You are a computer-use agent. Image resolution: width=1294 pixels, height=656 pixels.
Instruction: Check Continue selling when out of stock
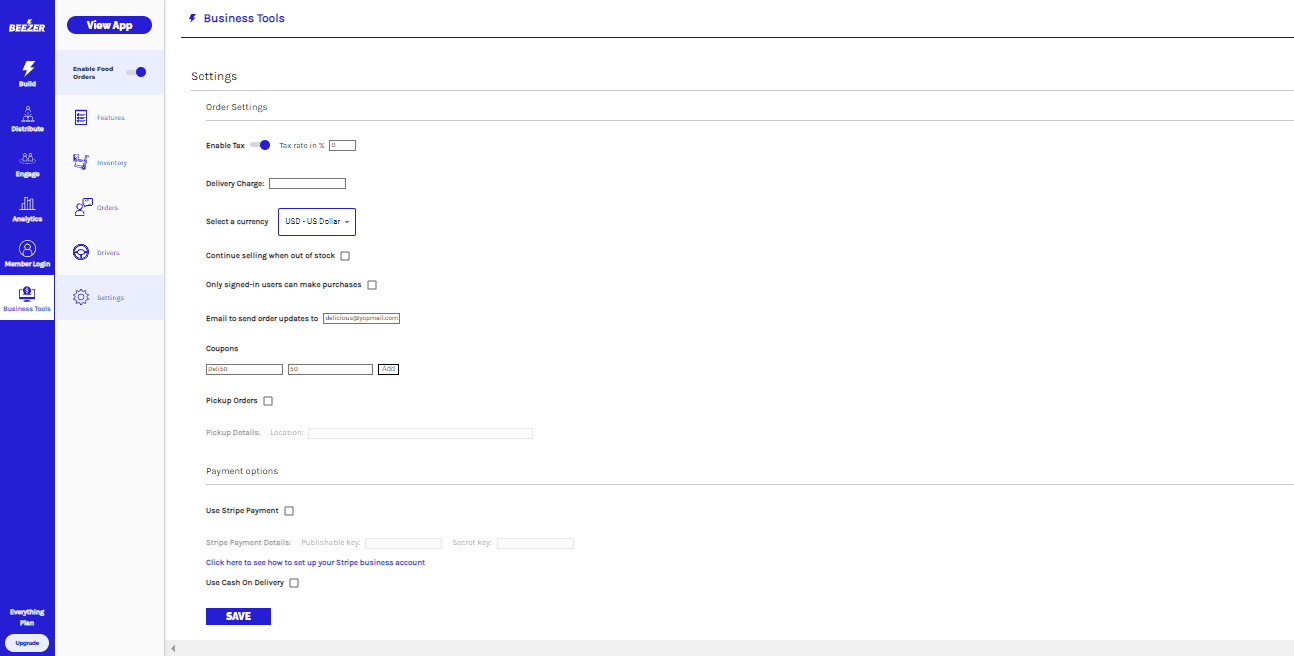(x=345, y=256)
